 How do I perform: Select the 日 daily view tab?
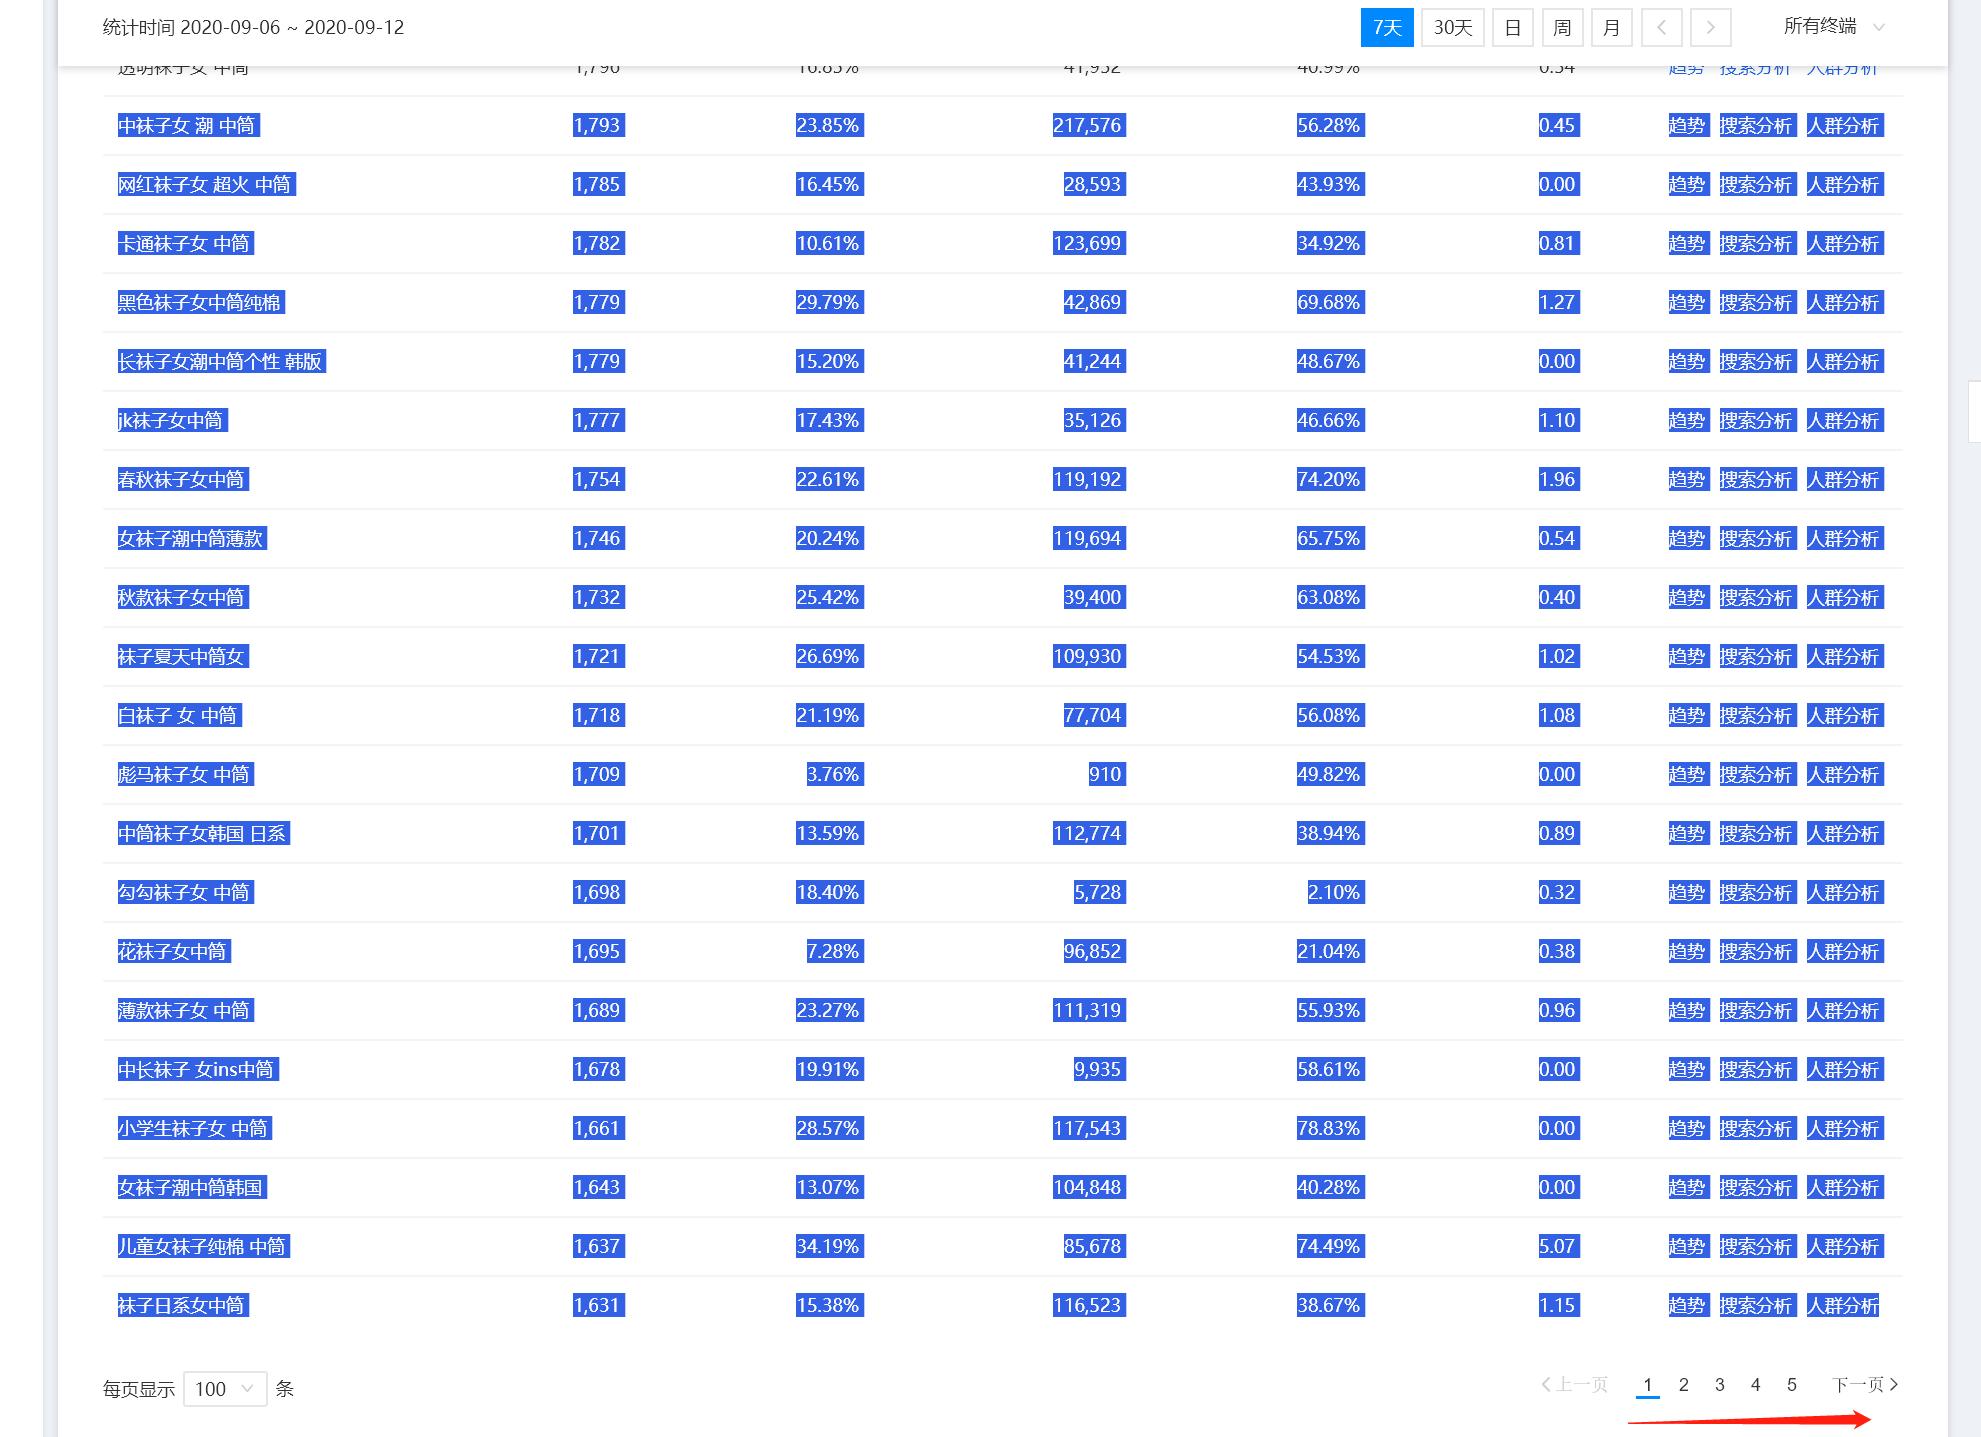pos(1512,28)
